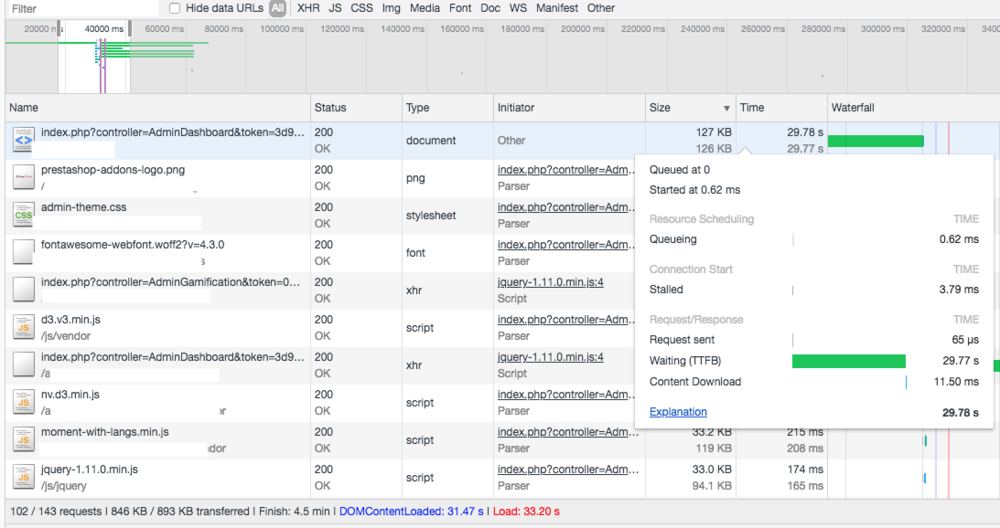Click the file icon for AdminGamification request
The image size is (1000, 528).
pyautogui.click(x=24, y=290)
